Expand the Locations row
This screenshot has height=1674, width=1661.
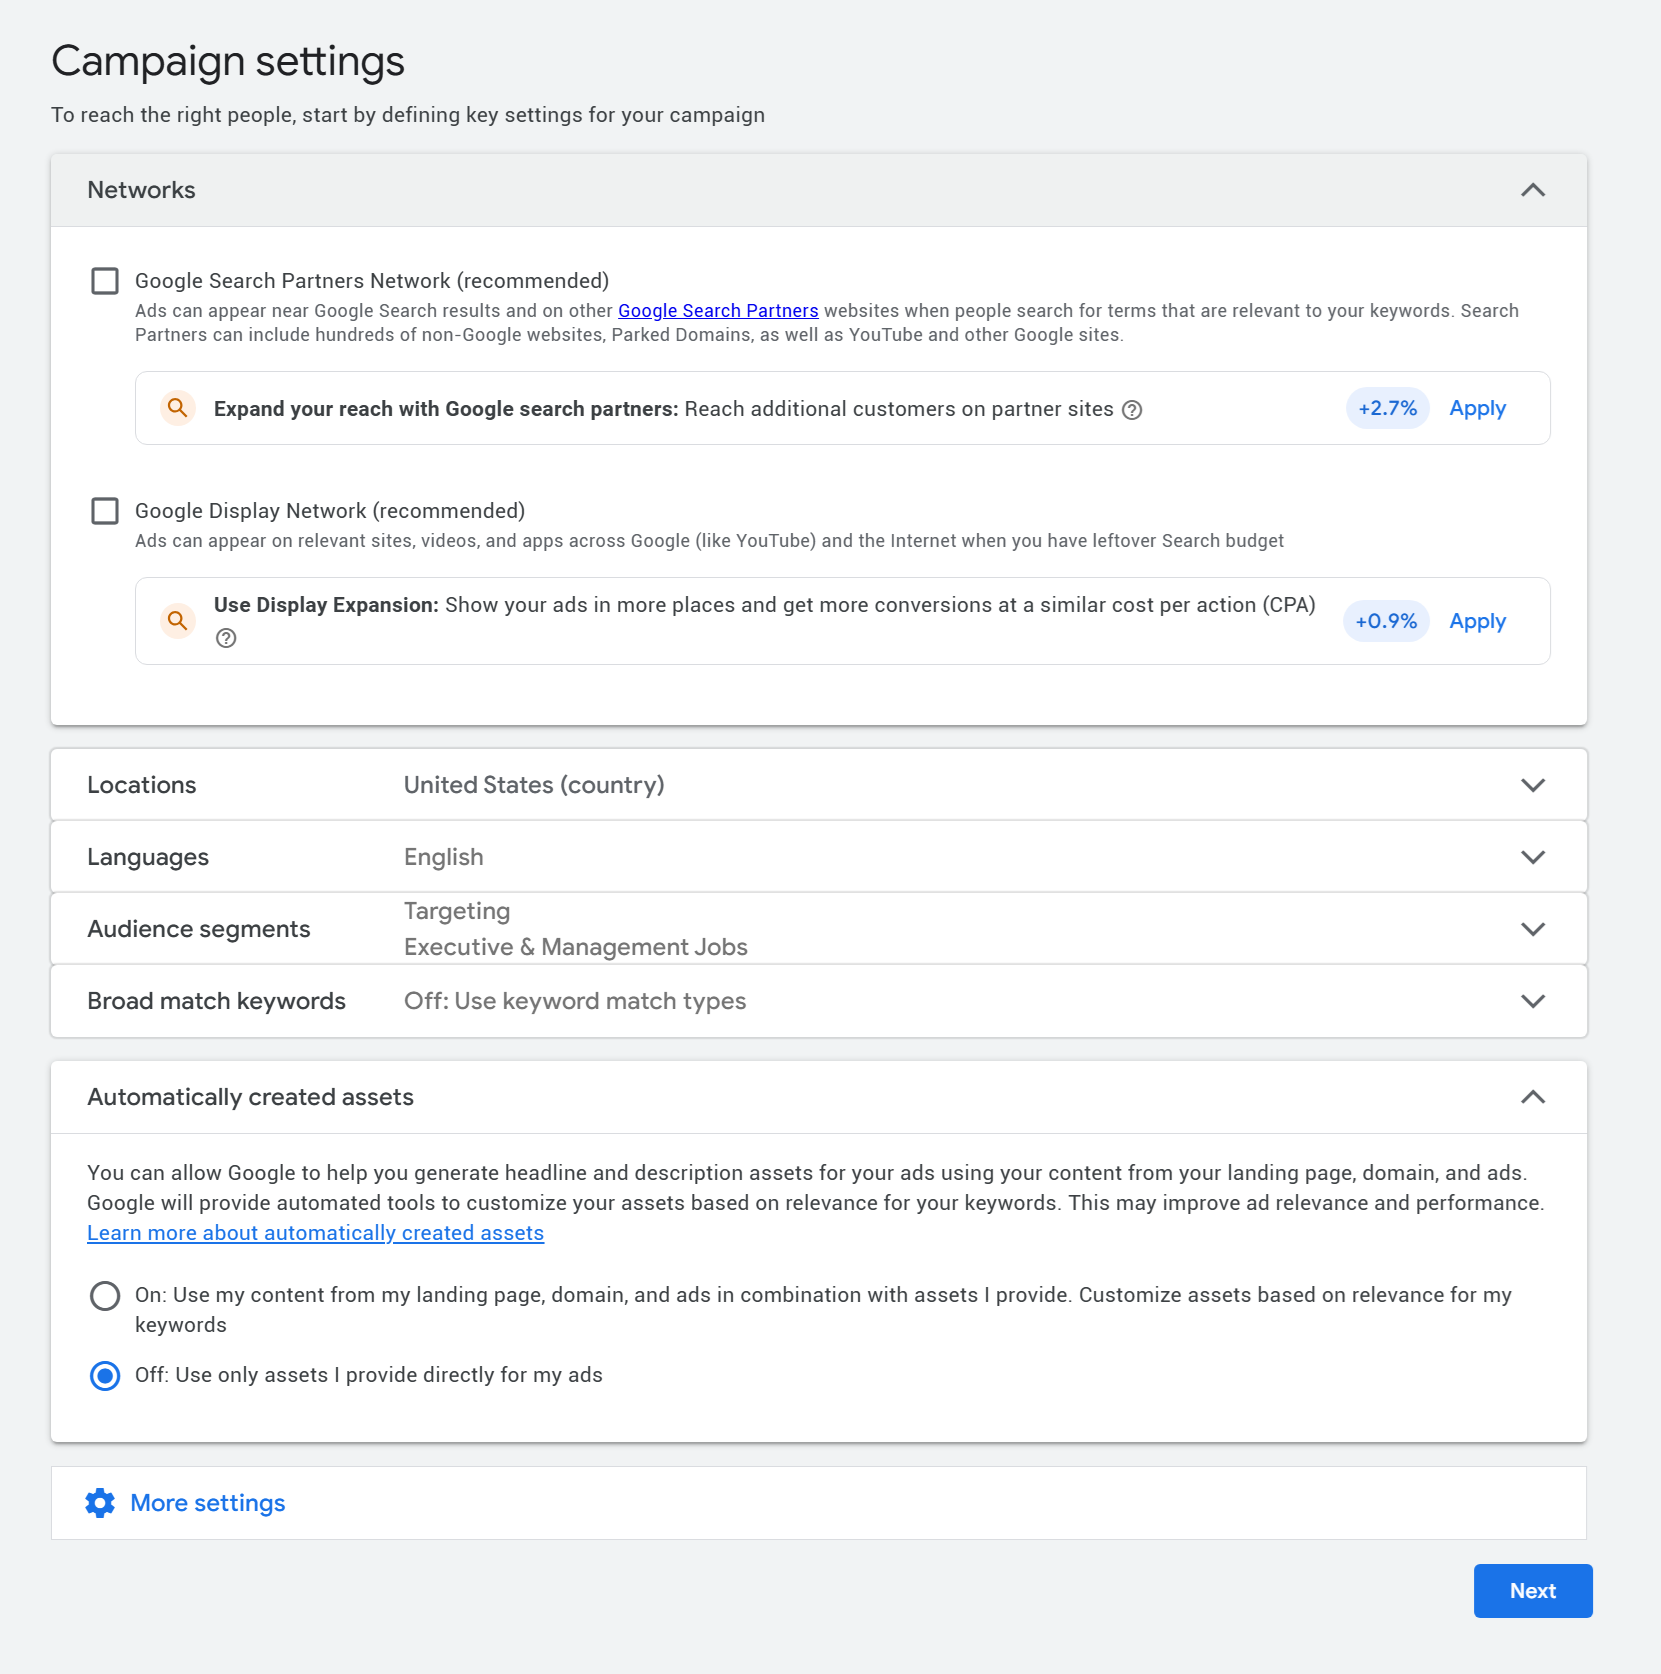(1533, 785)
